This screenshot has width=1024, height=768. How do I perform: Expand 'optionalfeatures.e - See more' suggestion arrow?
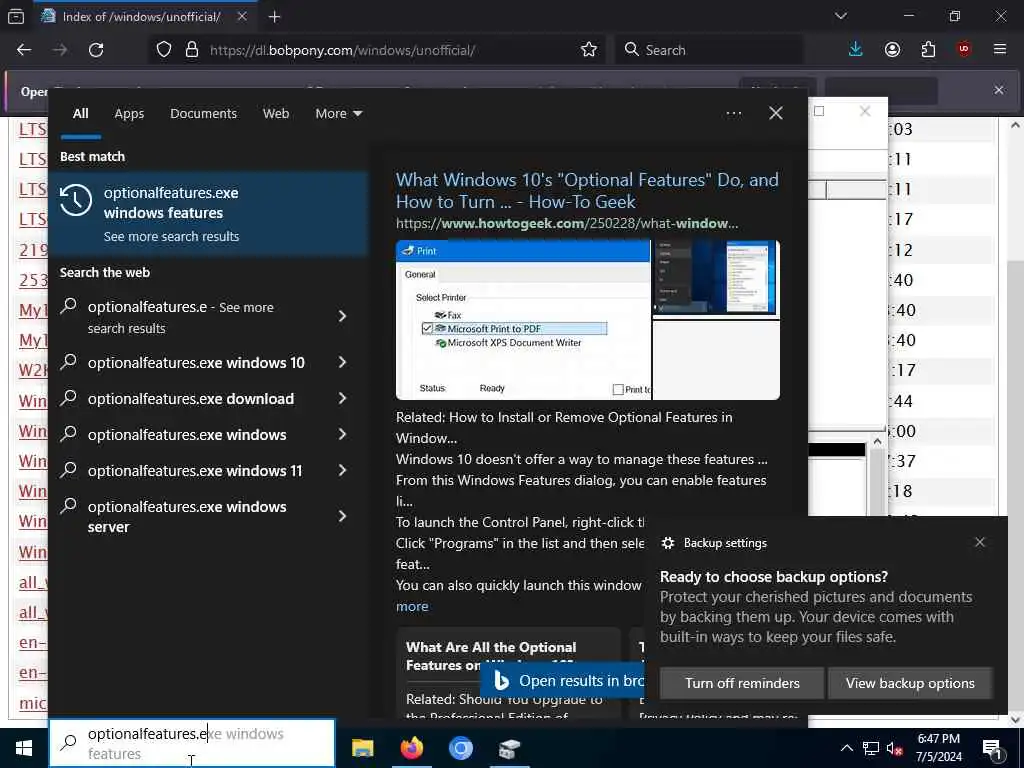point(342,317)
